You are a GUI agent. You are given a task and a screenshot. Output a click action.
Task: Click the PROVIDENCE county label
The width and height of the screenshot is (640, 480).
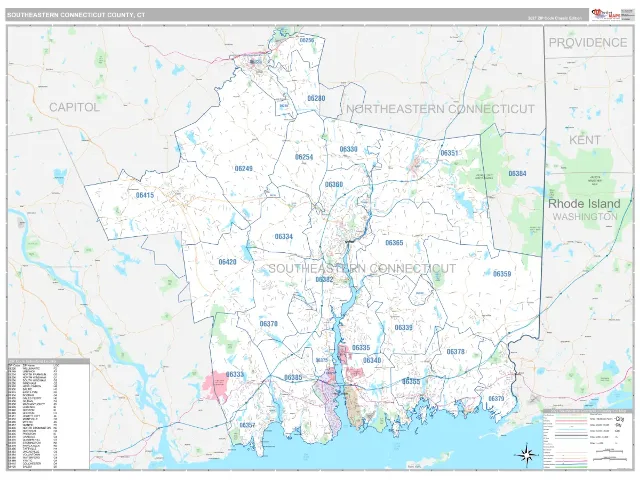point(588,42)
